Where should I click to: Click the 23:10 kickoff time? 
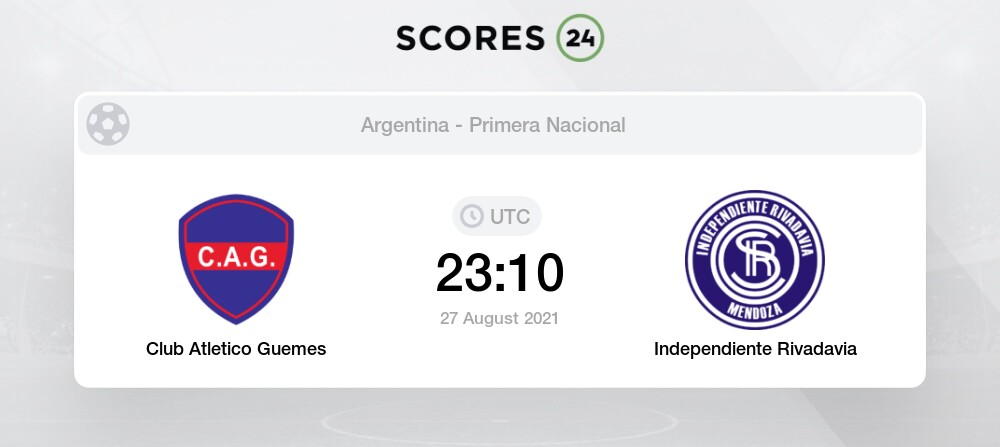[x=500, y=274]
